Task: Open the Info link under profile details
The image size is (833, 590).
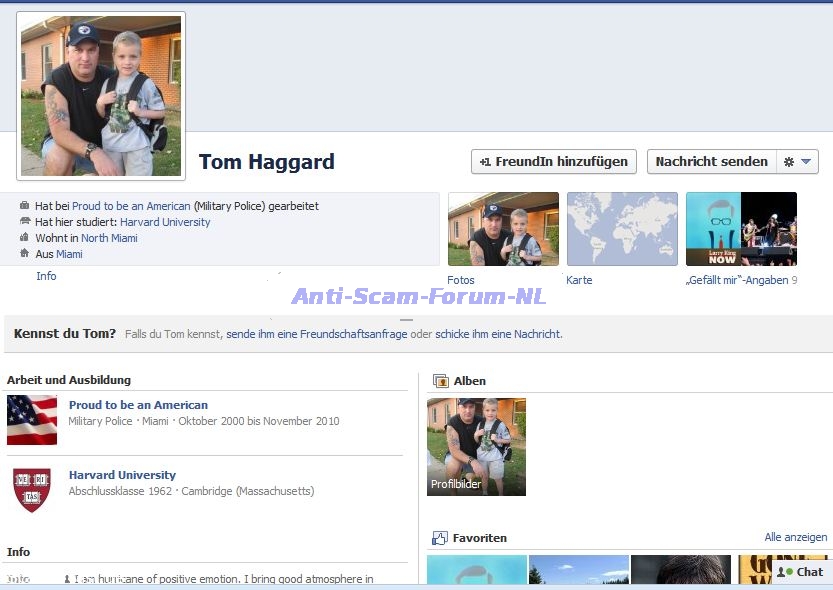Action: 46,276
